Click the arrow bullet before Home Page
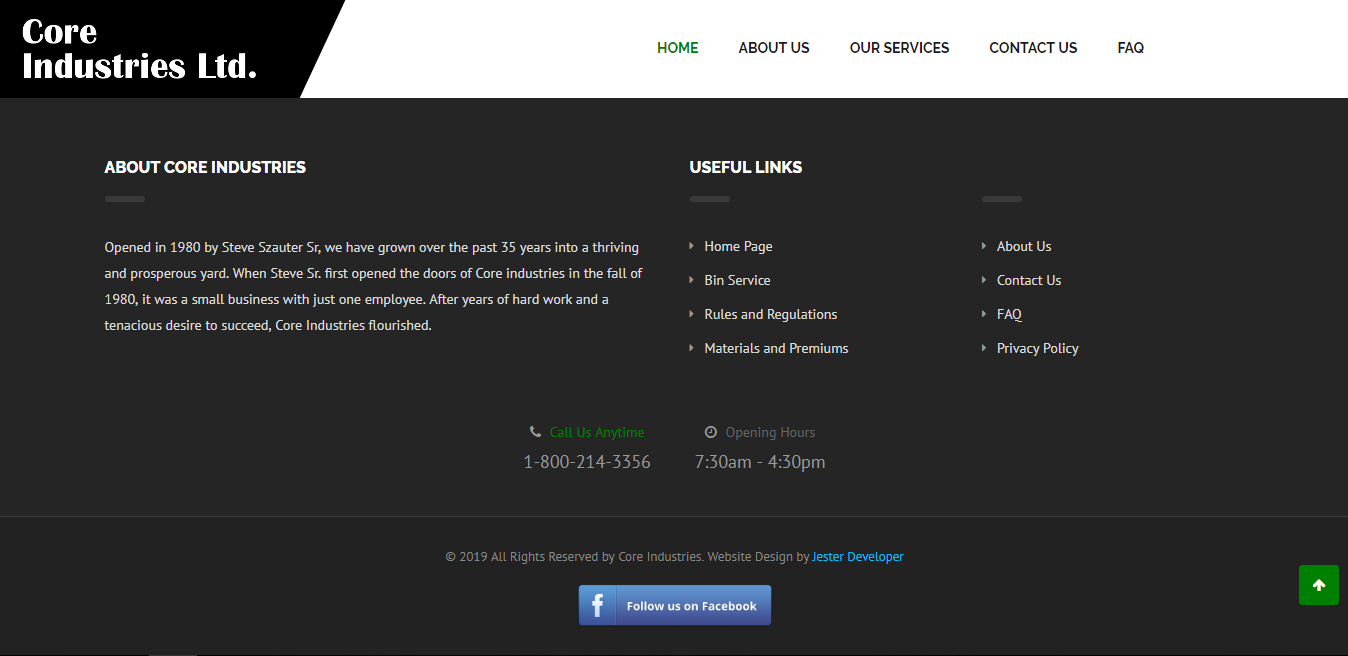 point(692,246)
